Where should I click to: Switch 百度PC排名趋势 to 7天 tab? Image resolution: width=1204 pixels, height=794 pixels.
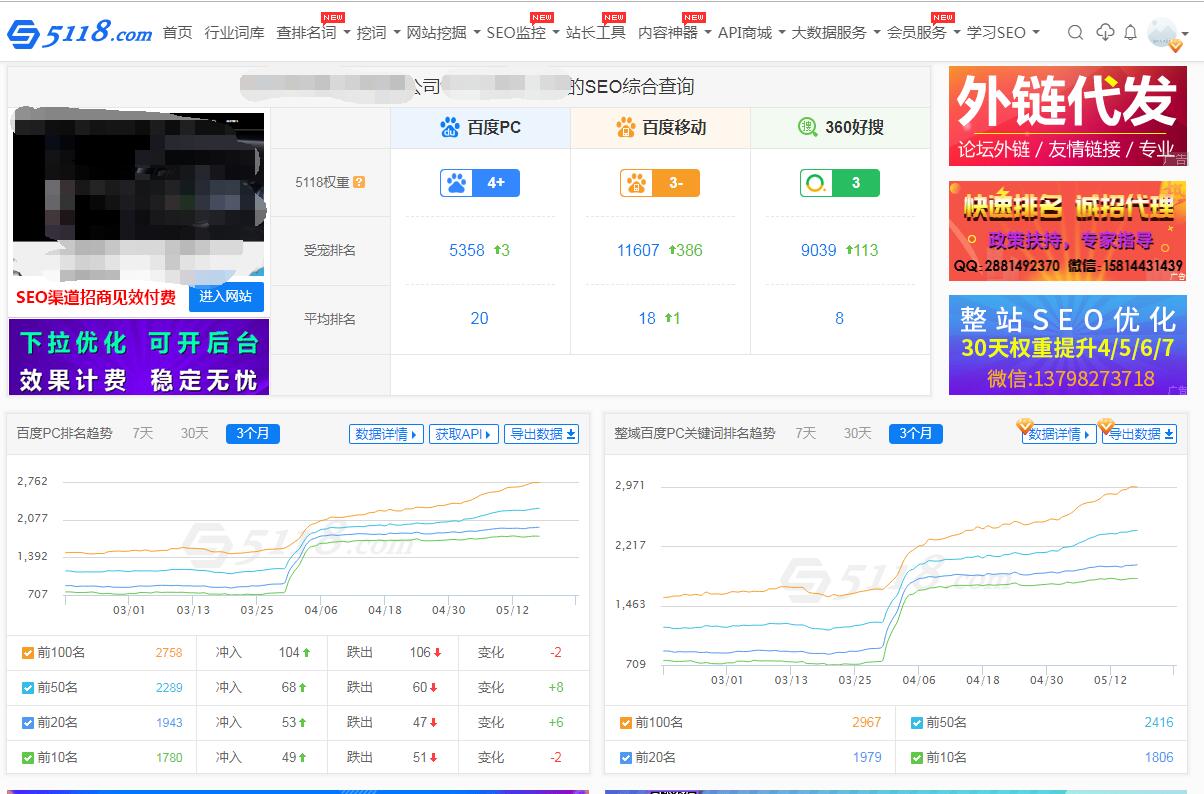(143, 433)
